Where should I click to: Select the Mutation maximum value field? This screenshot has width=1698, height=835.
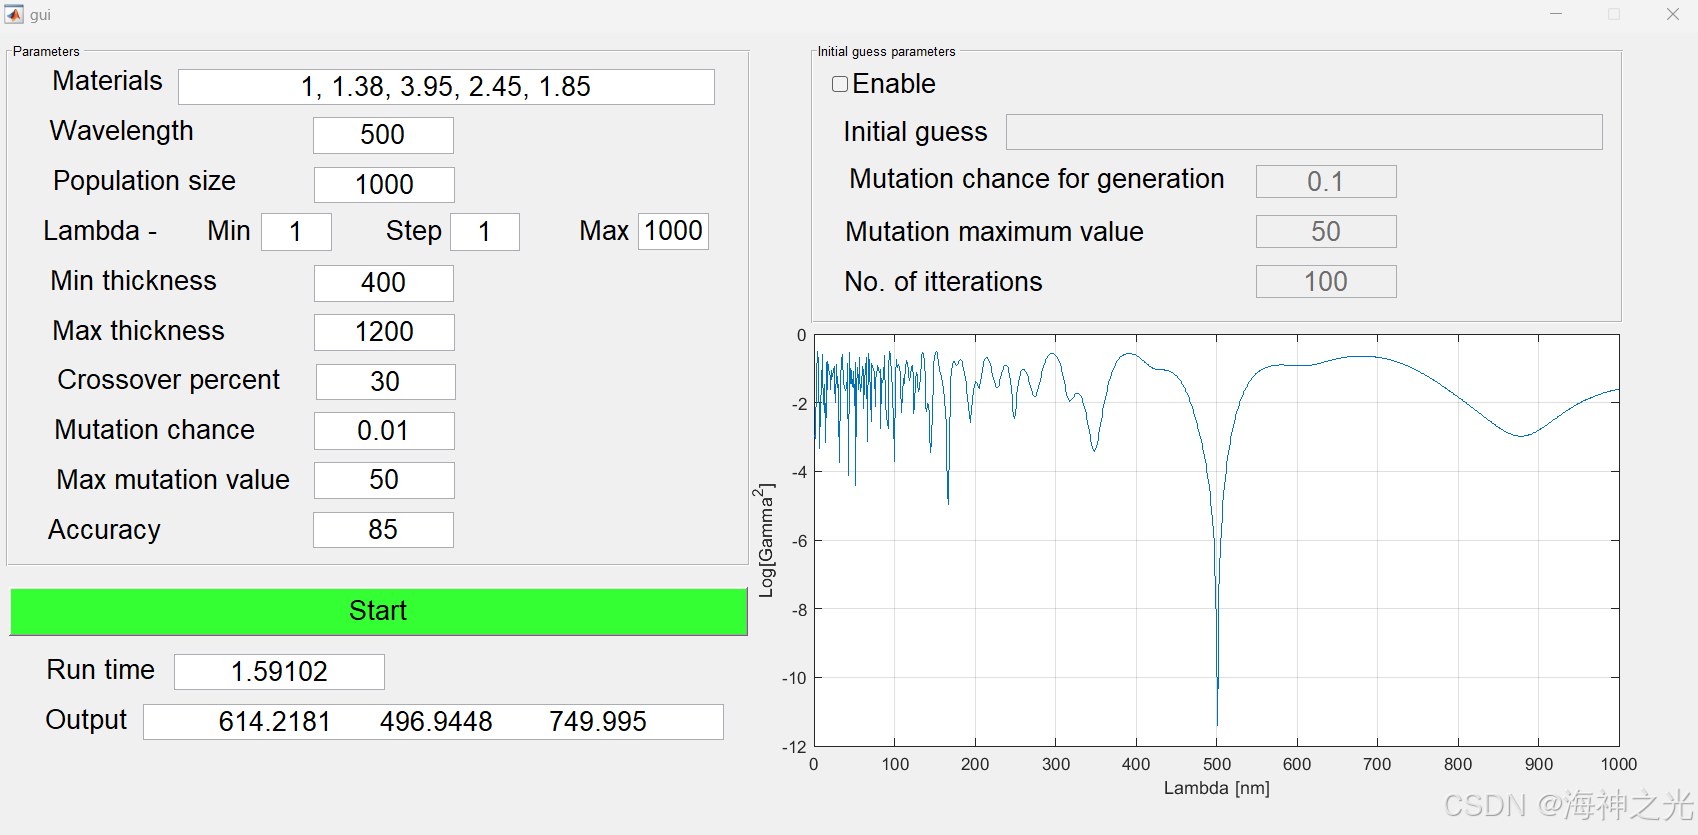pos(1326,232)
